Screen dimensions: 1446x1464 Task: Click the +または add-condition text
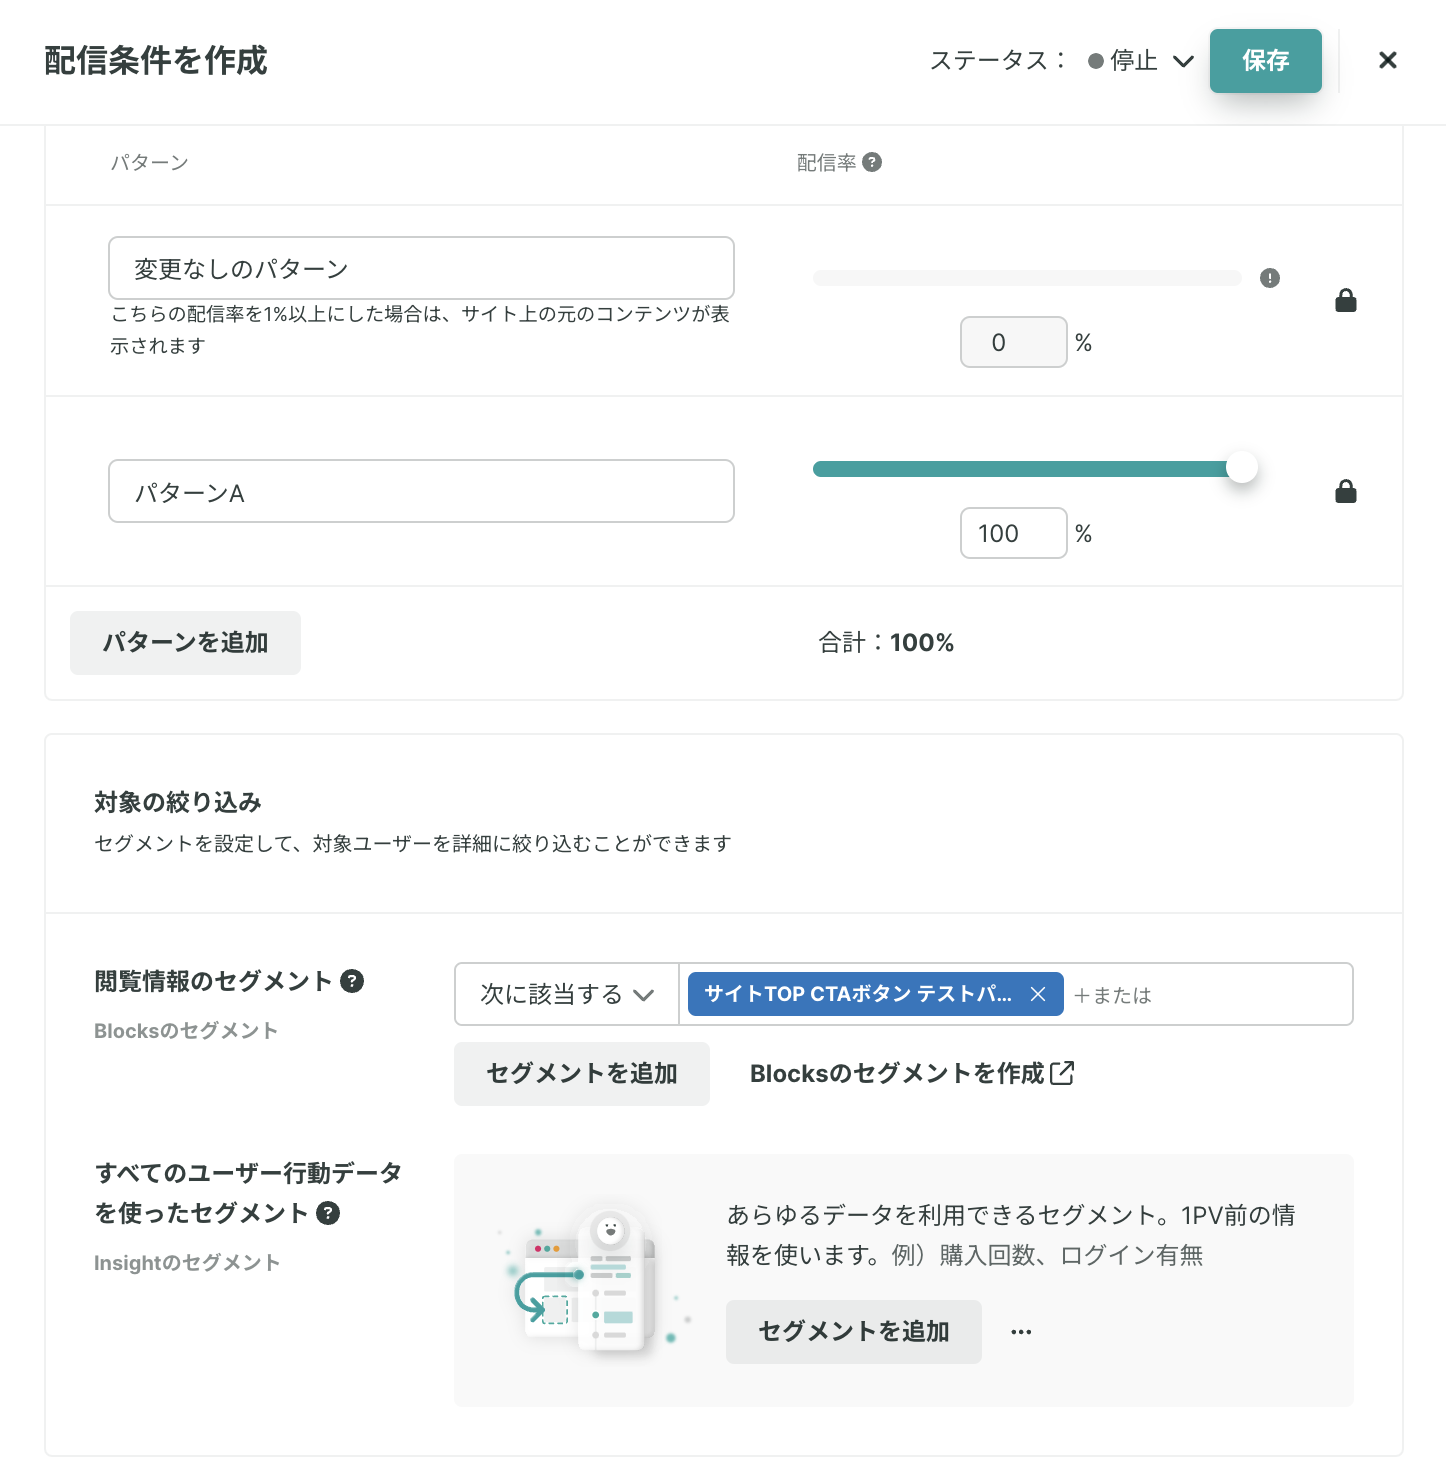[x=1112, y=995]
